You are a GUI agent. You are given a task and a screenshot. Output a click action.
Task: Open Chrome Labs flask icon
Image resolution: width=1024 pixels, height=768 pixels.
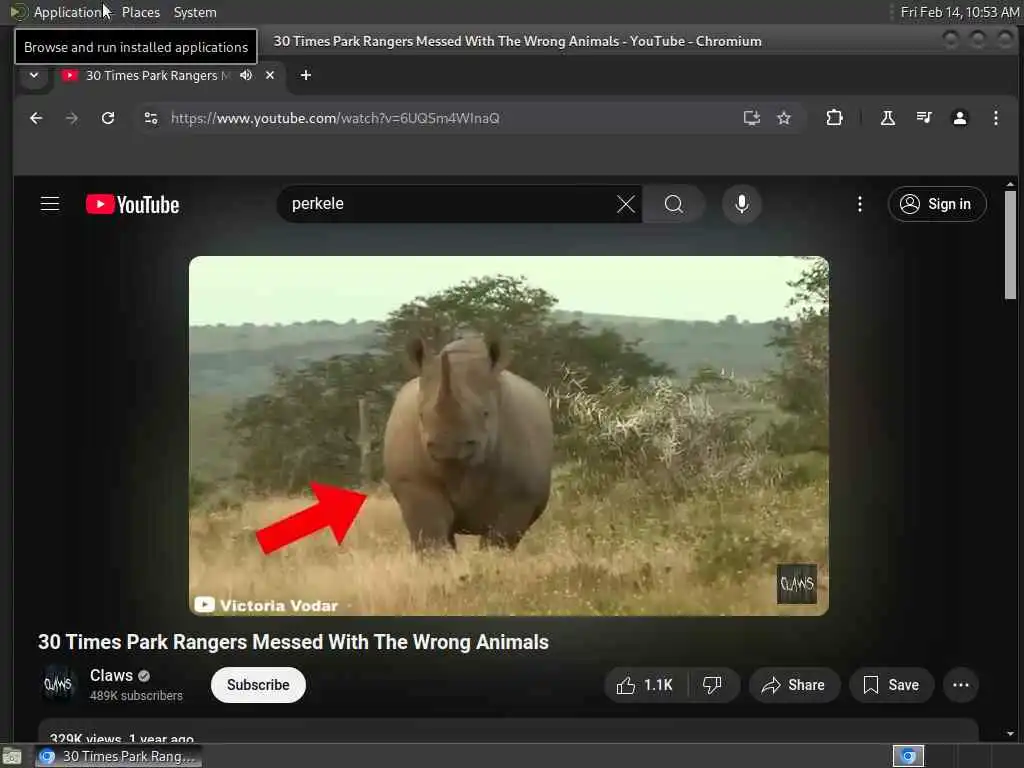888,118
